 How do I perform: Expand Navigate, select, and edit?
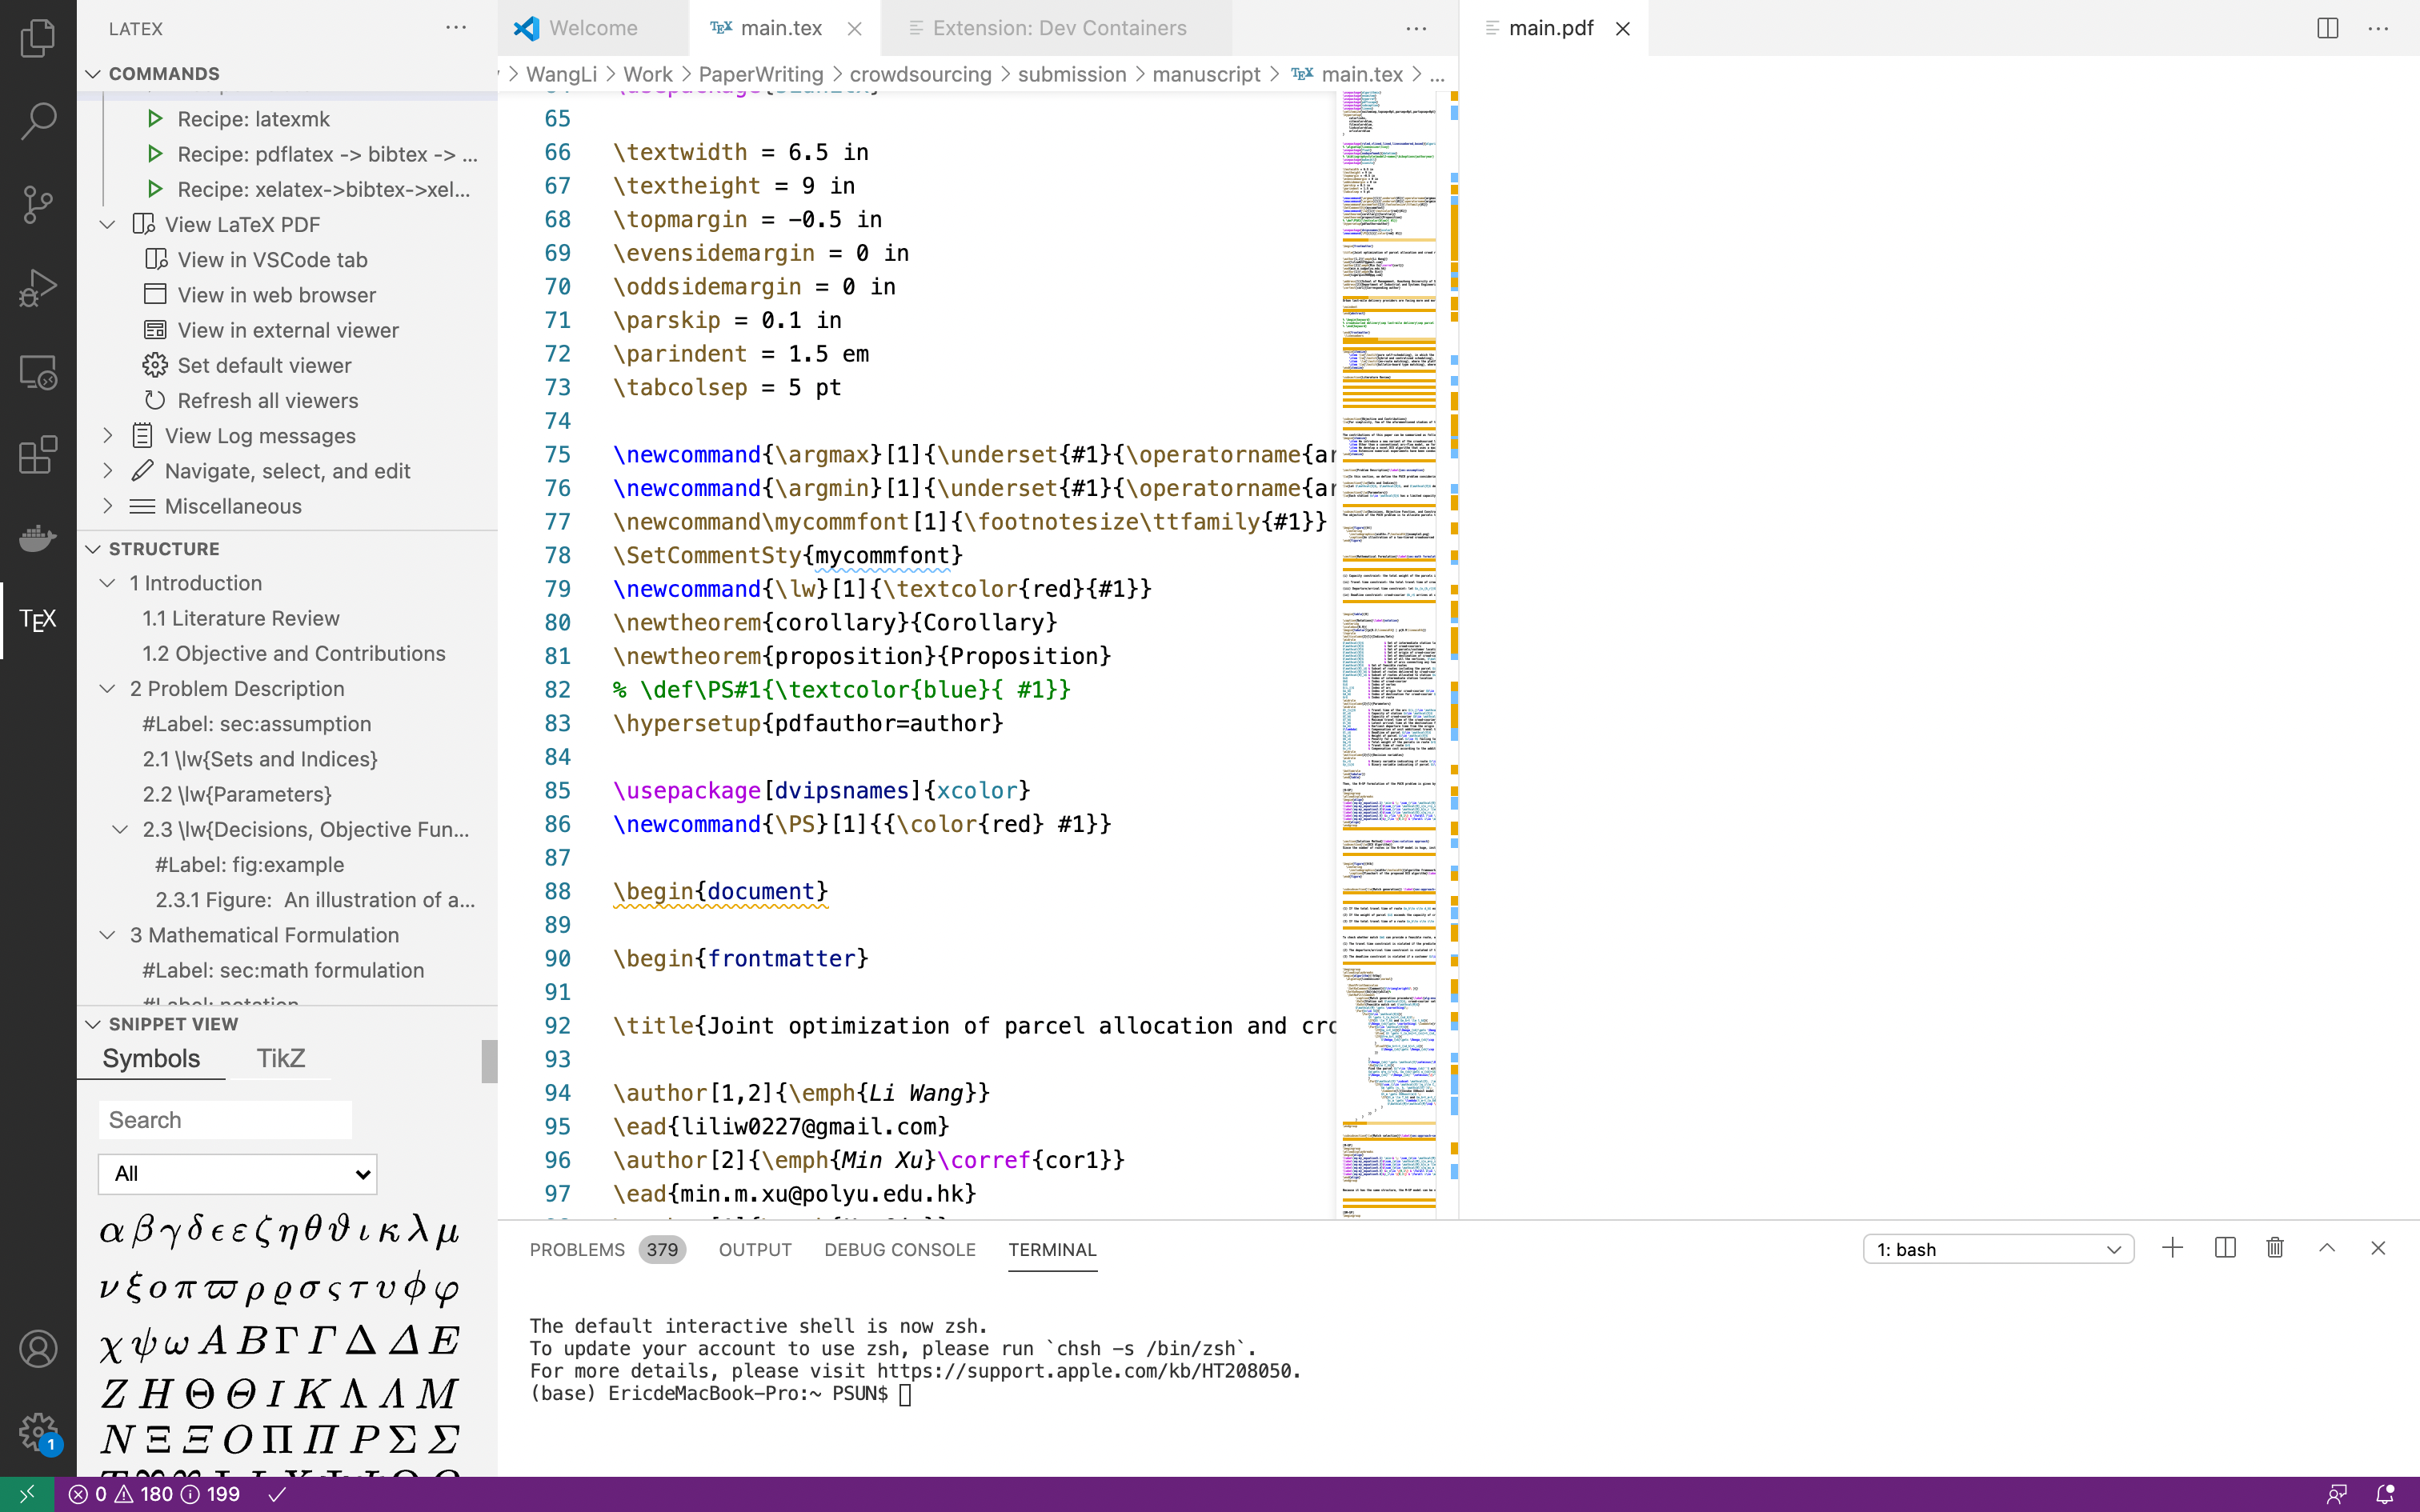point(107,471)
